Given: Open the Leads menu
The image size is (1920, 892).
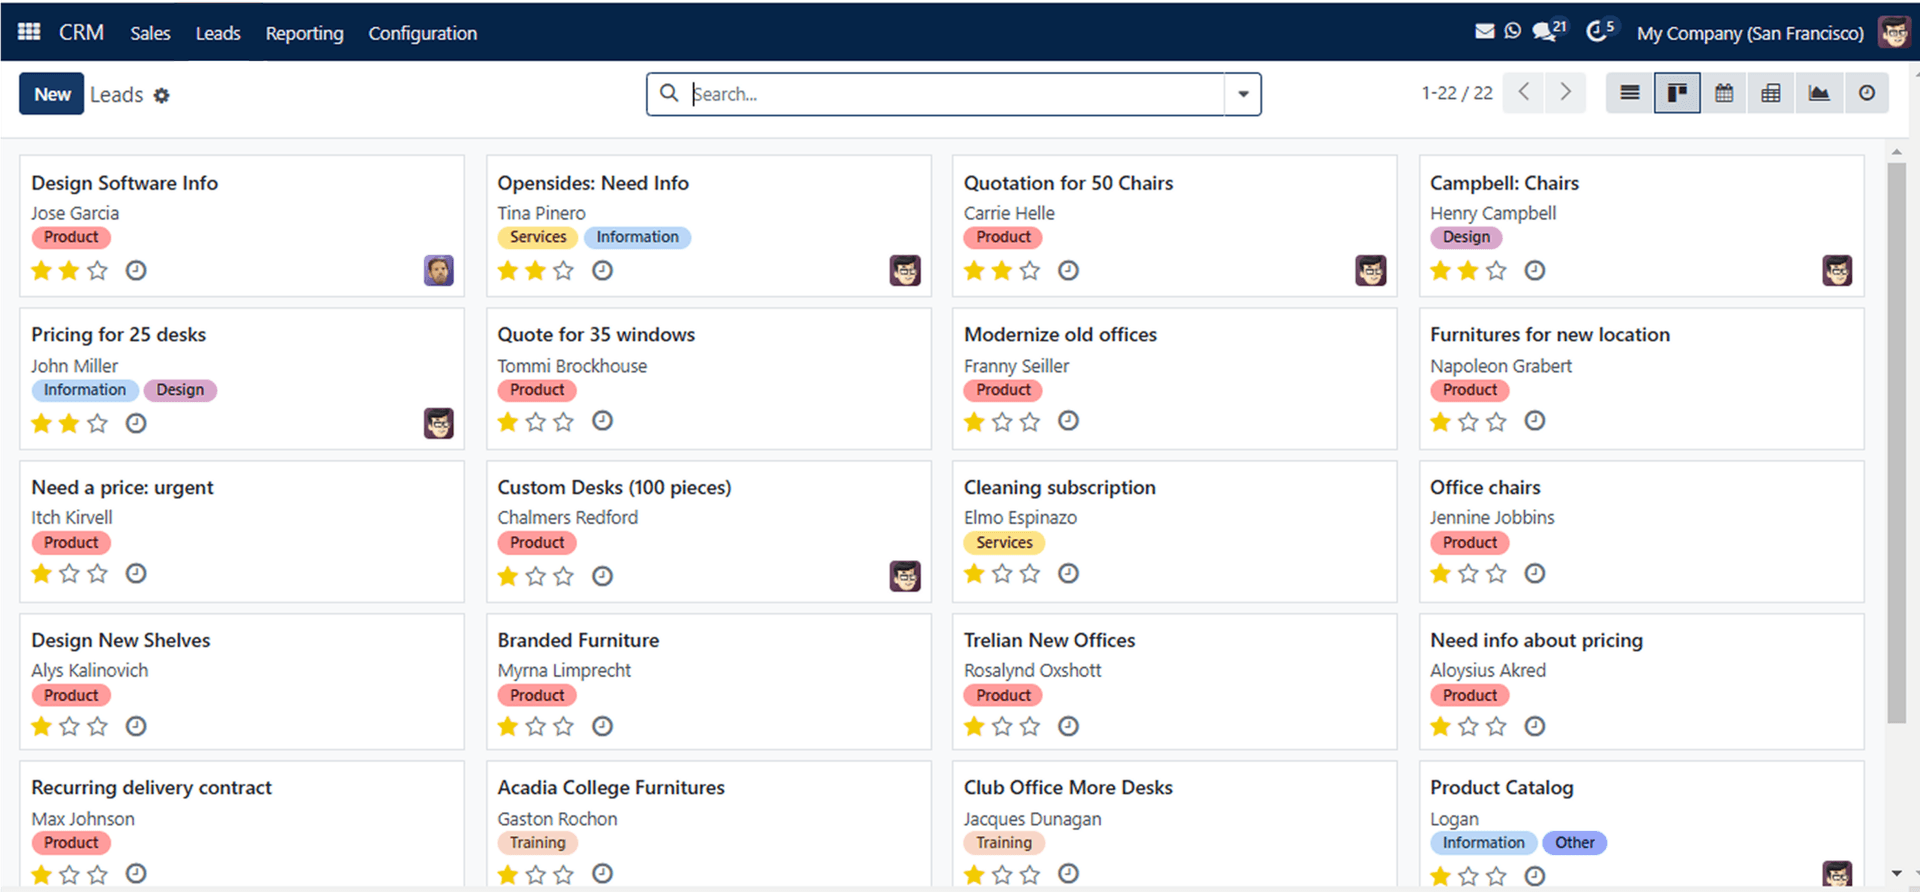Looking at the screenshot, I should (x=218, y=33).
